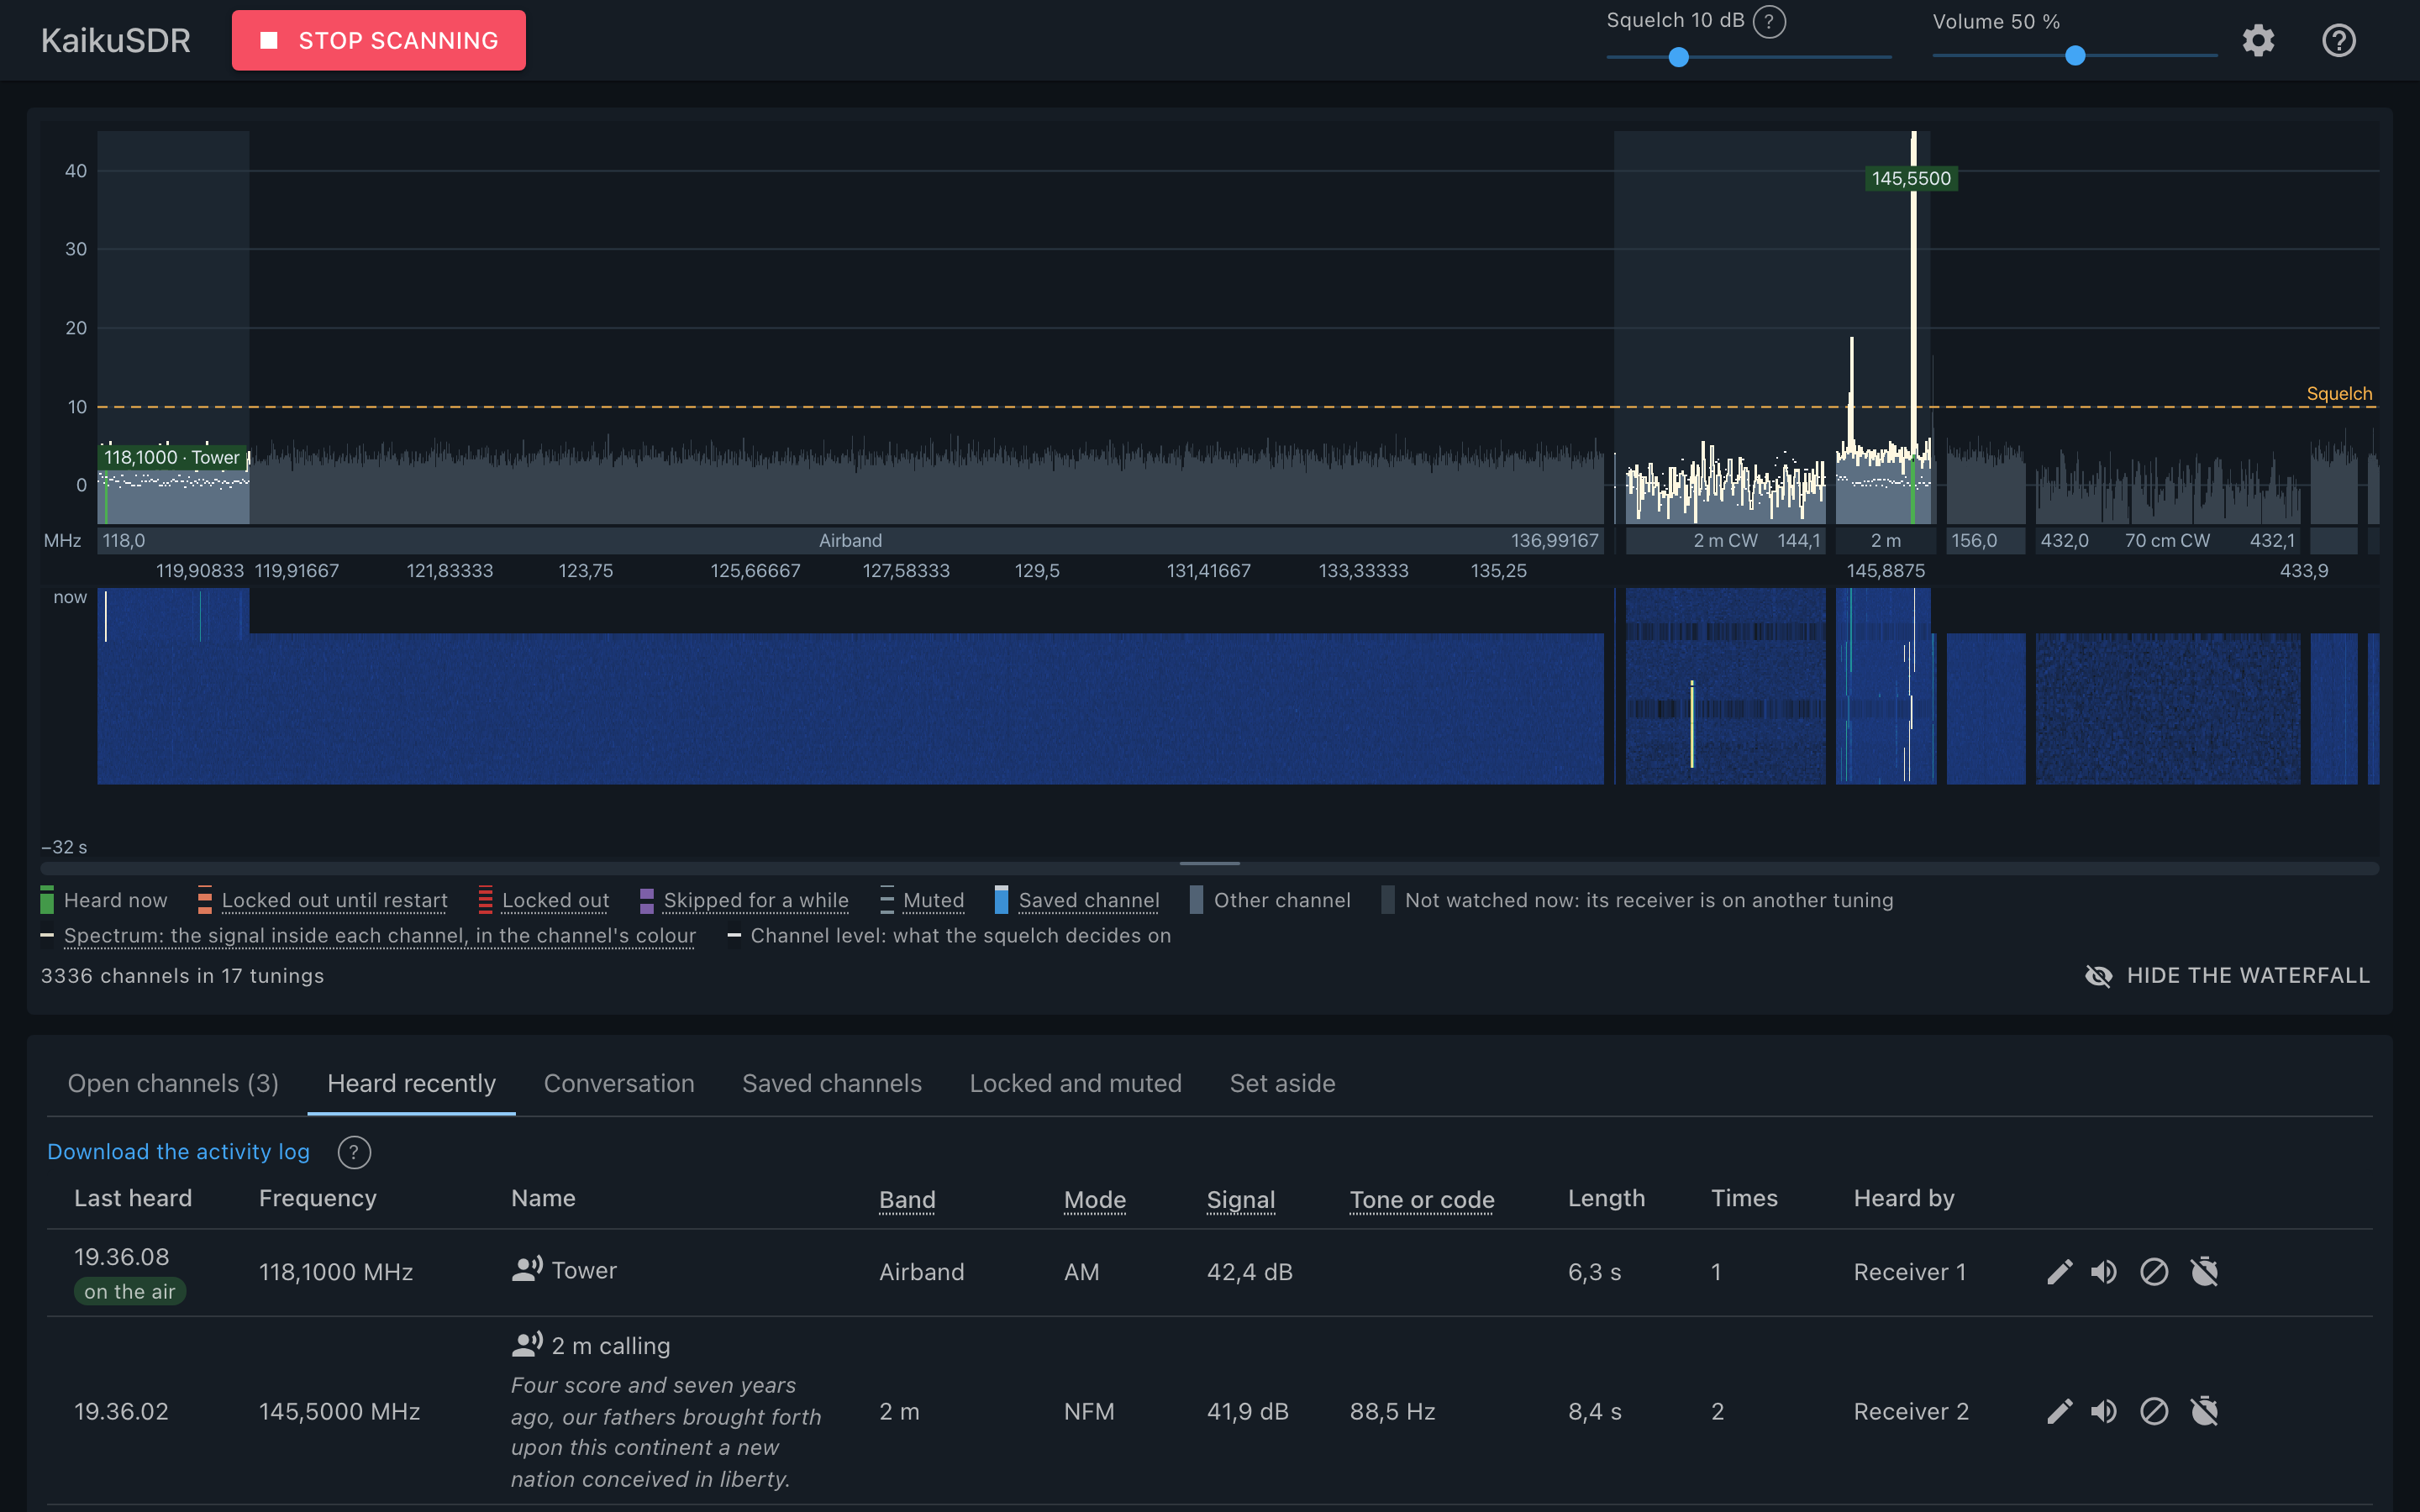Open settings with the gear icon

coord(2258,41)
